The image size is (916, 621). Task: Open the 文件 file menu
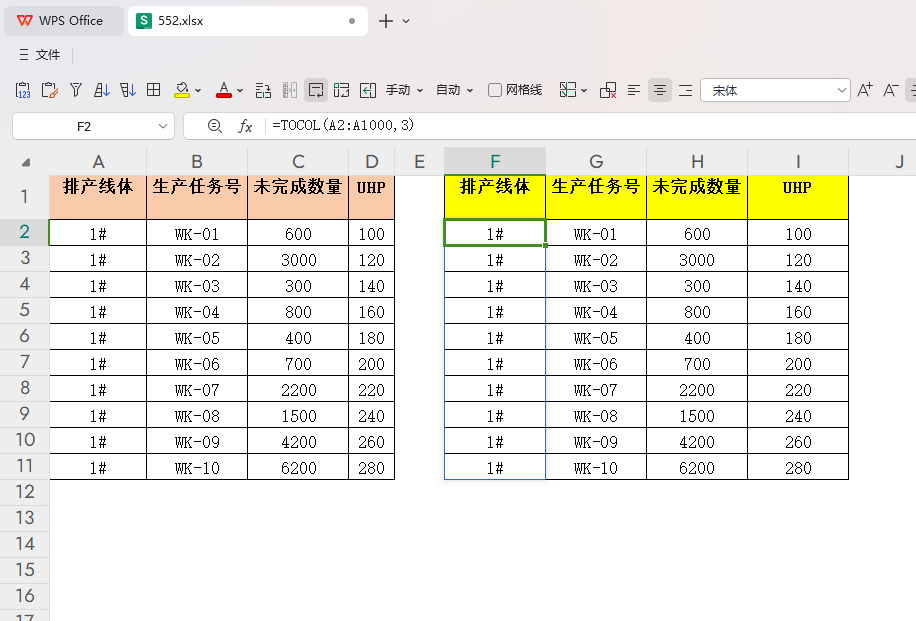(x=40, y=55)
